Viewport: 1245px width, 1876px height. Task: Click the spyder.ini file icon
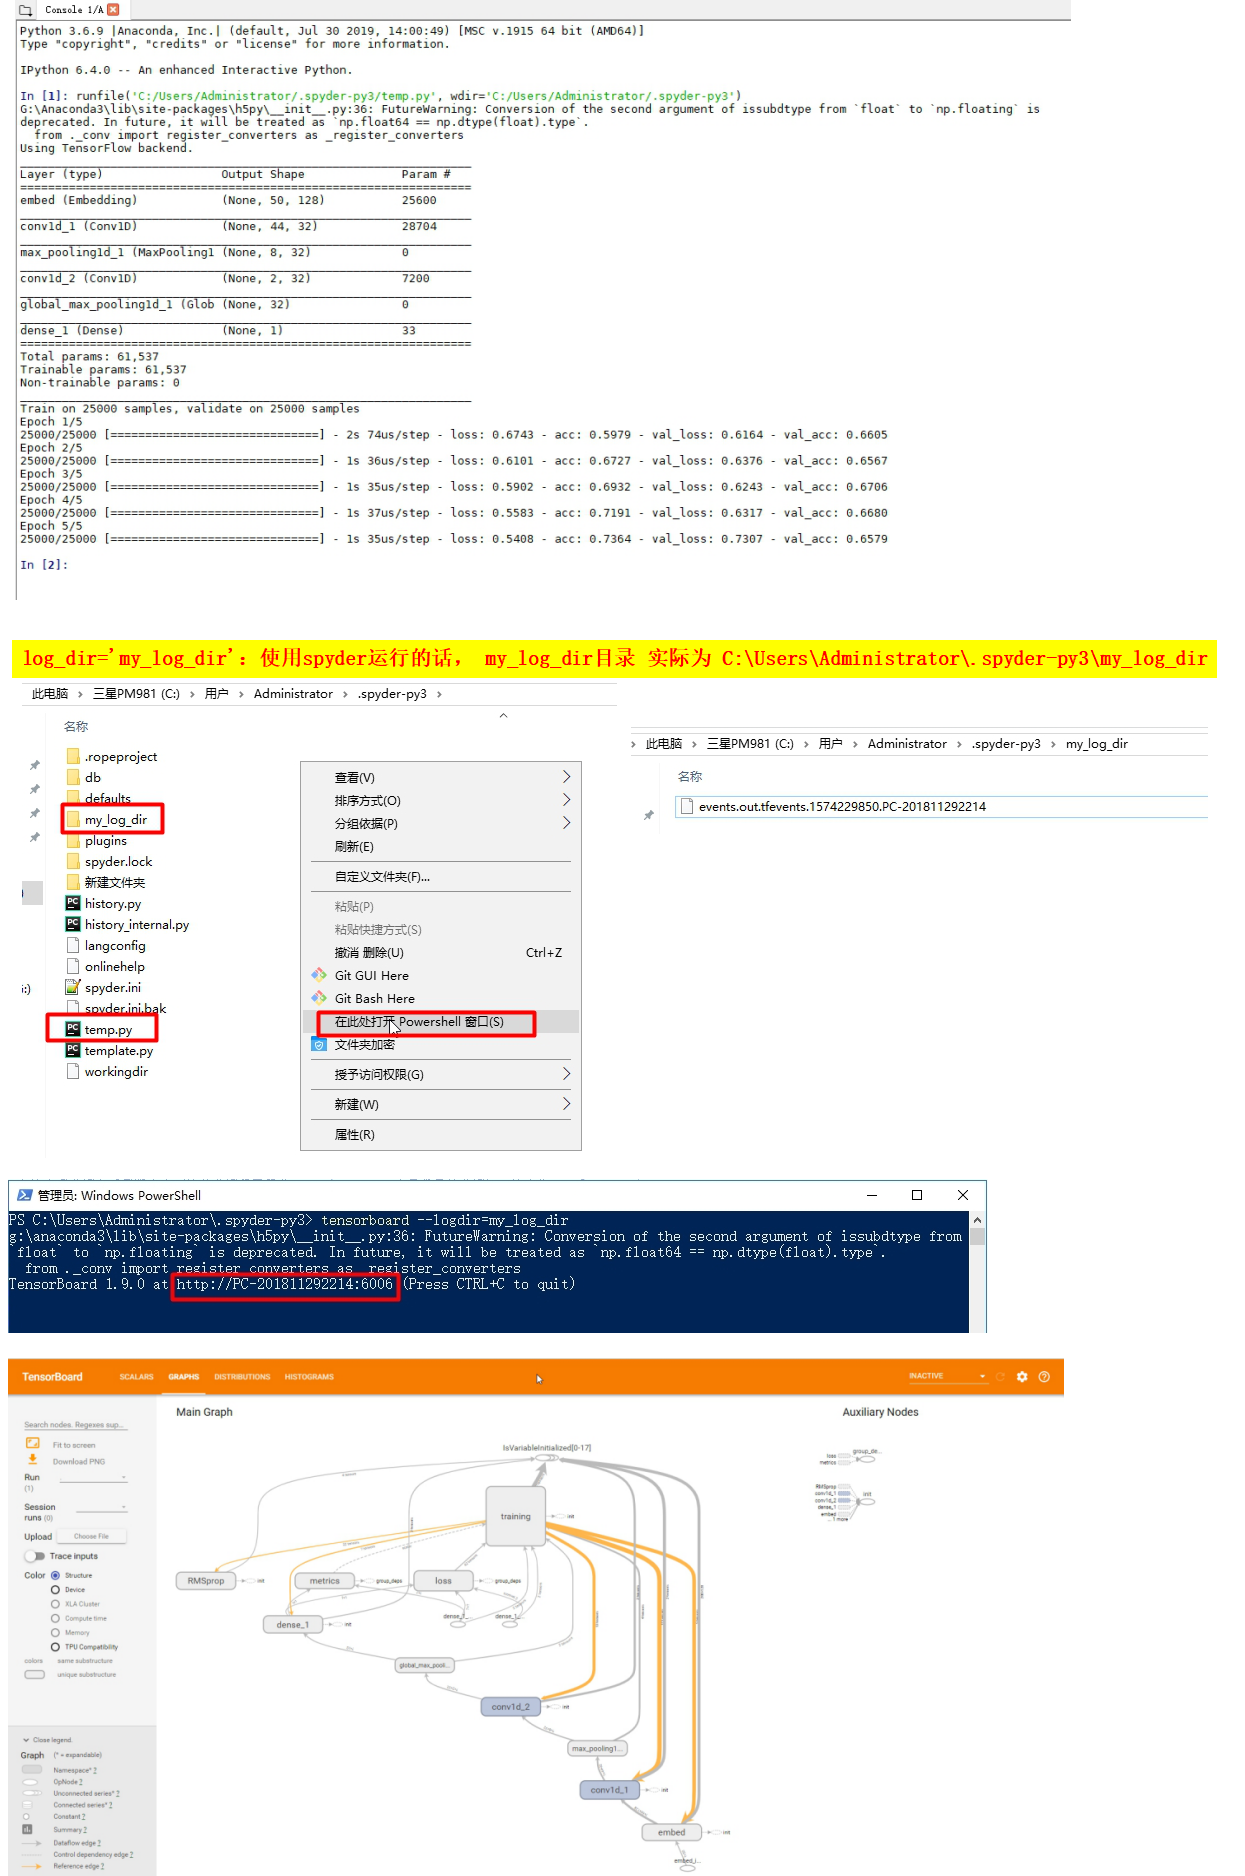(73, 987)
